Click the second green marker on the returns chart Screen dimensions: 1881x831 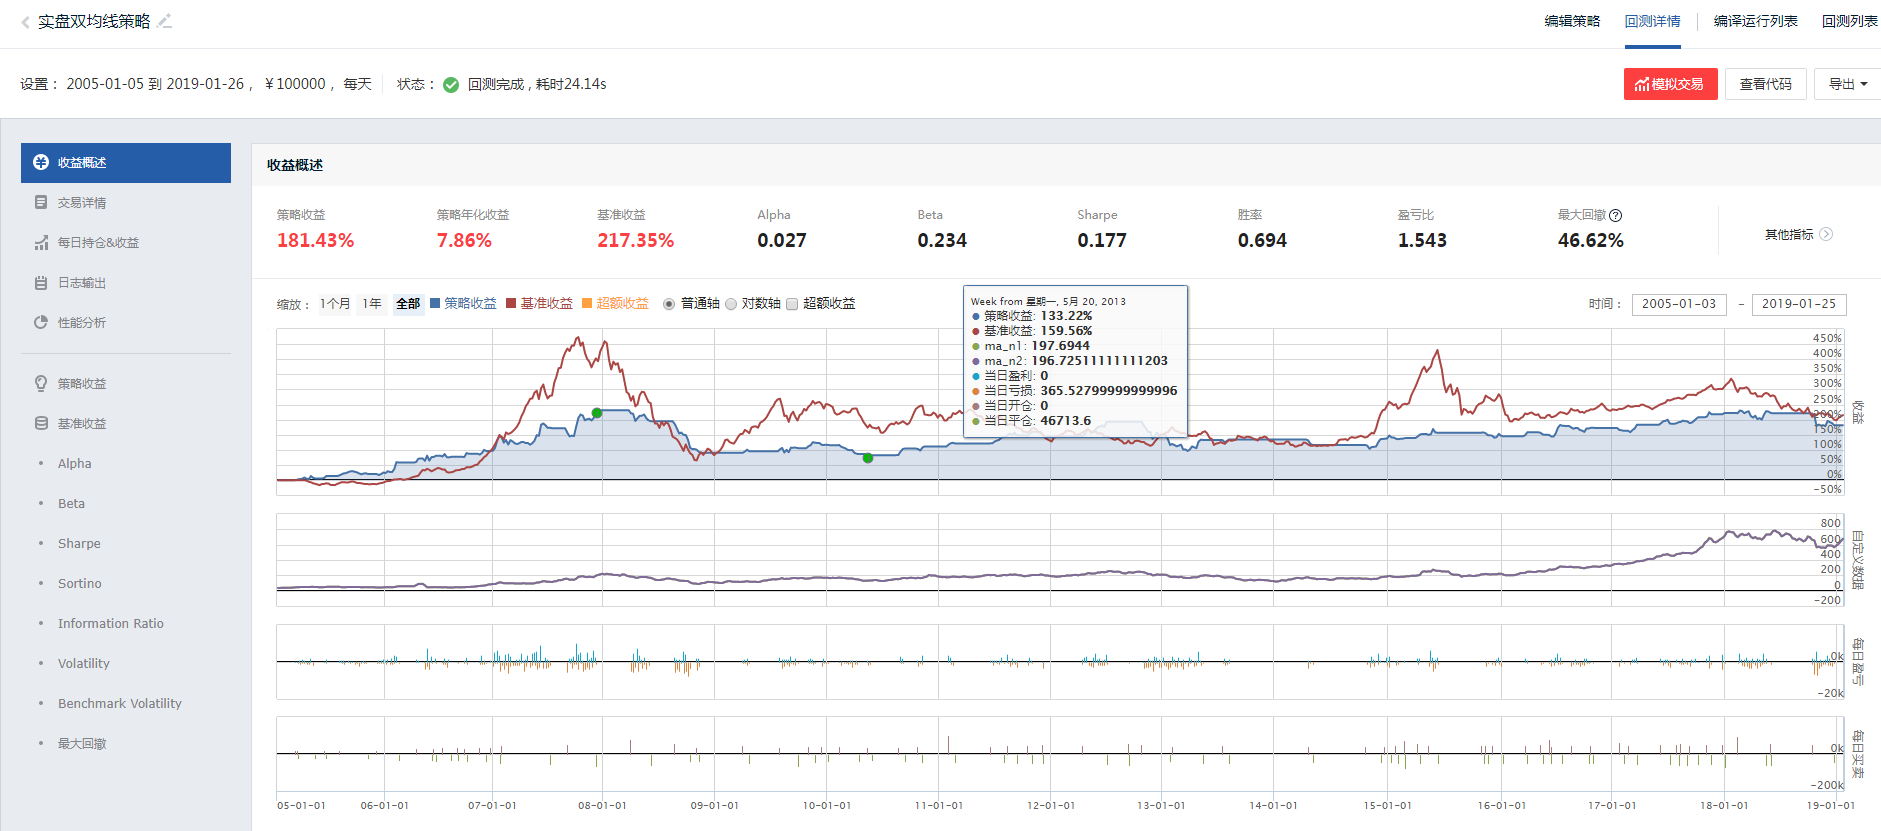pyautogui.click(x=868, y=458)
